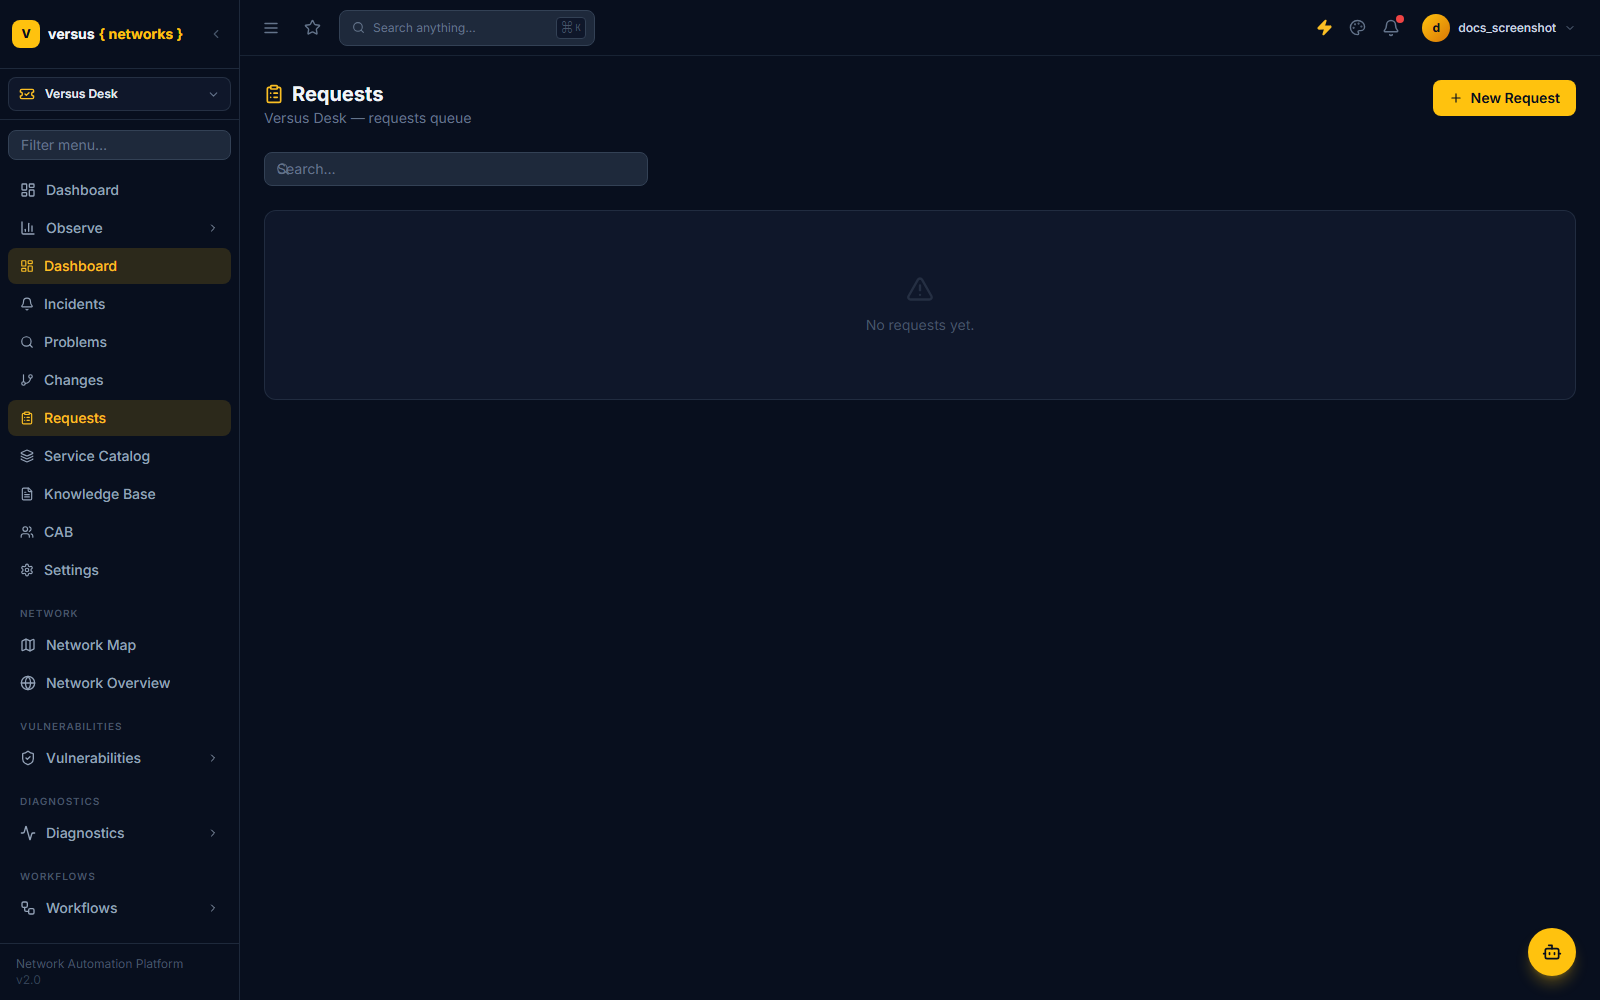Click the Knowledge Base document icon
Screen dimensions: 1600x1000
(x=27, y=494)
